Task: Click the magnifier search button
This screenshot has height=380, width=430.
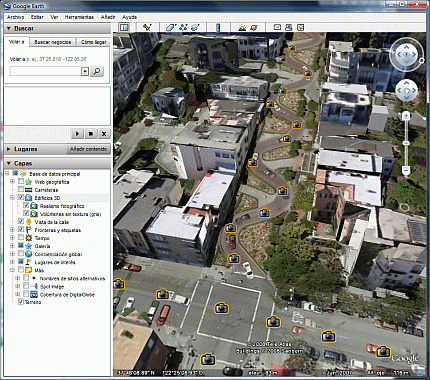Action: 97,71
